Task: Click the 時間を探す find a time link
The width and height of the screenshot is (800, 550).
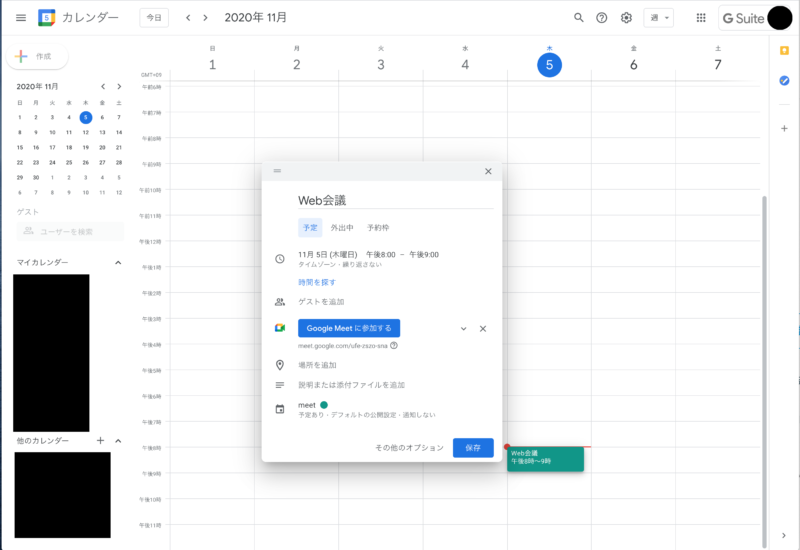Action: pos(317,282)
